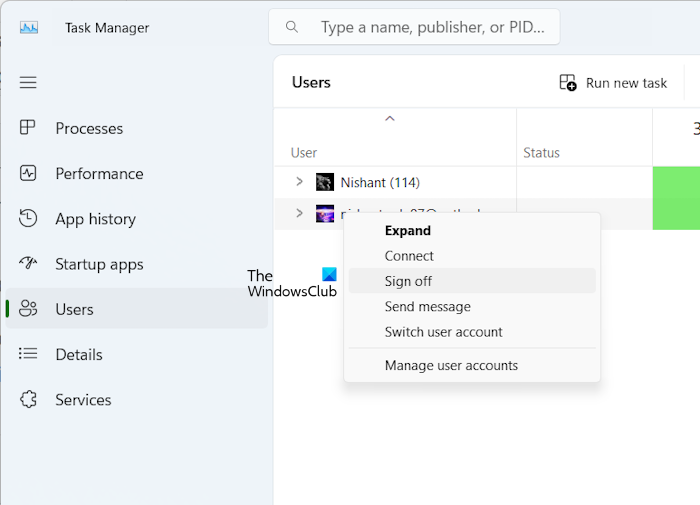700x505 pixels.
Task: Click the search magnifier icon
Action: coord(292,27)
